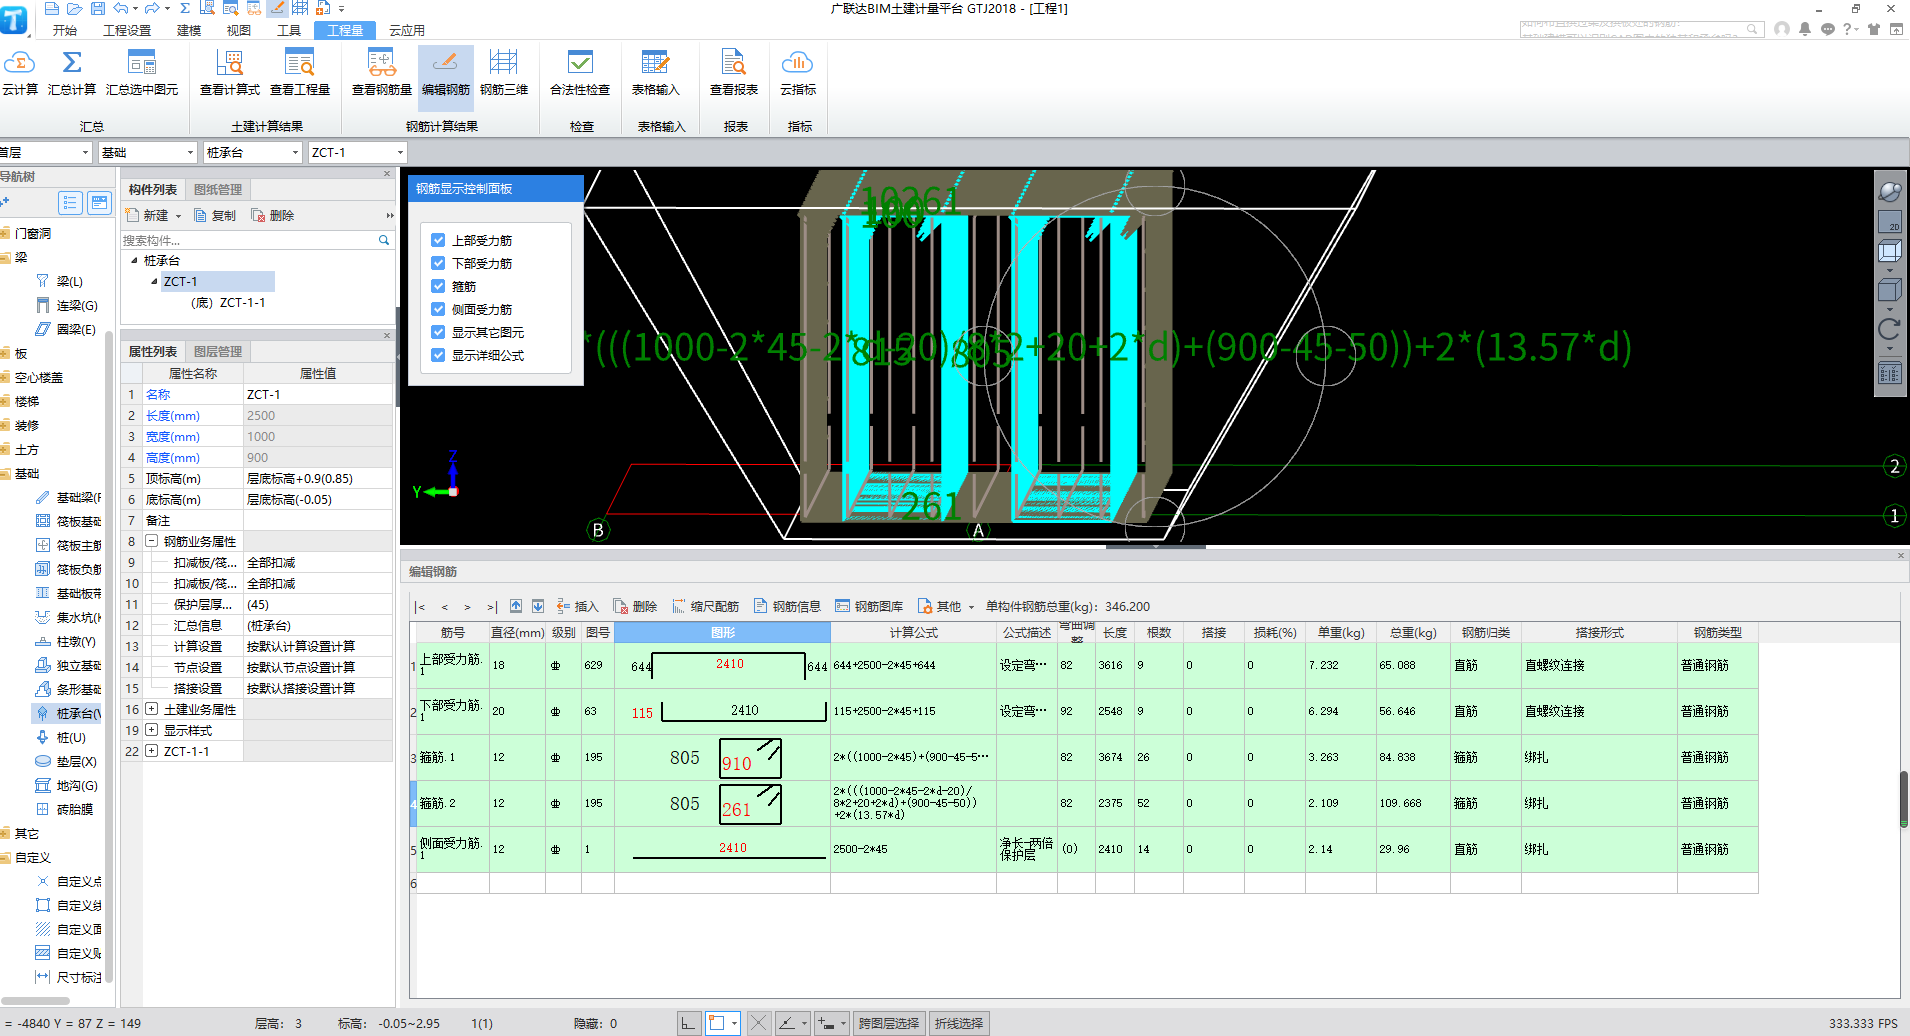Collapse 桩承台 node in component tree
Image resolution: width=1910 pixels, height=1036 pixels.
pos(134,260)
